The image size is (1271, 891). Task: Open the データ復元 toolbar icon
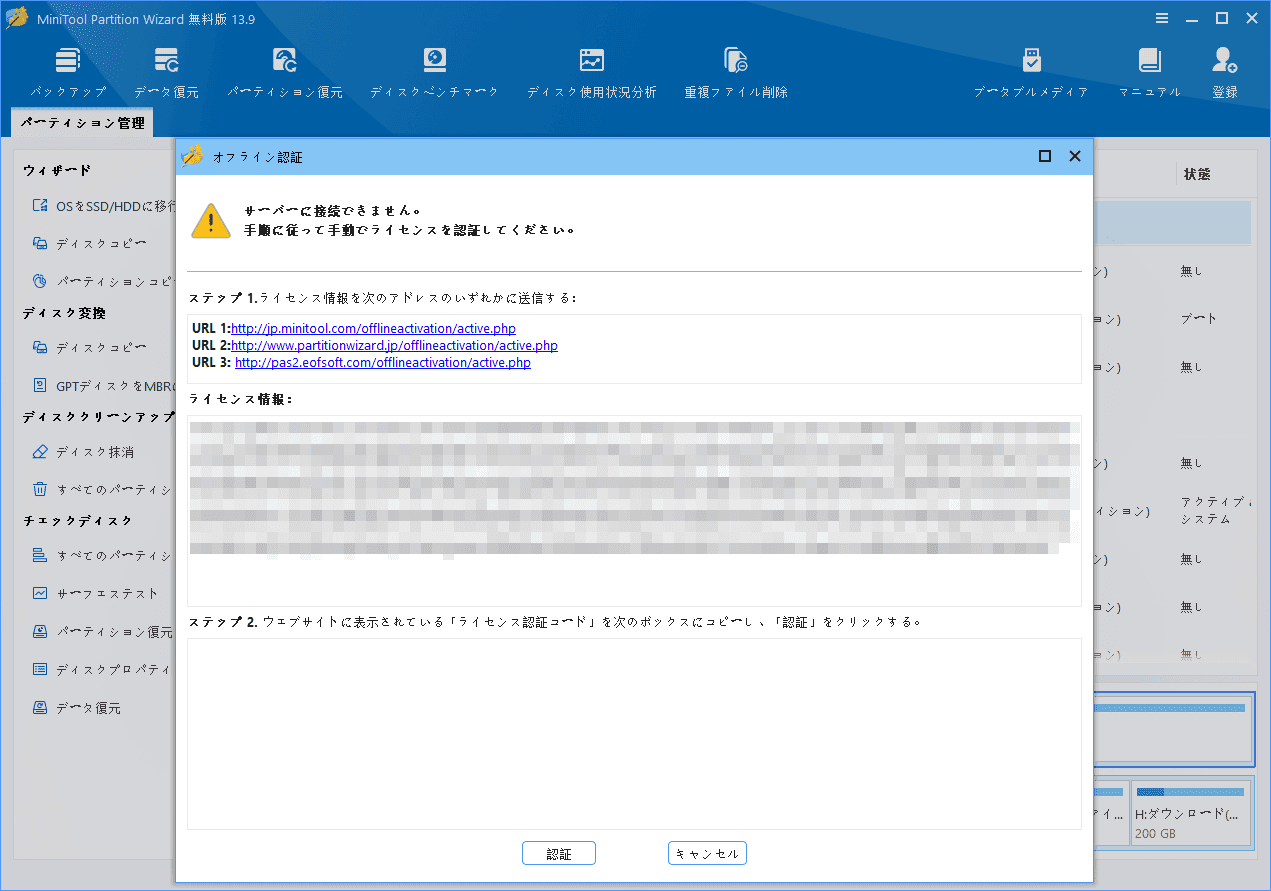pos(166,73)
